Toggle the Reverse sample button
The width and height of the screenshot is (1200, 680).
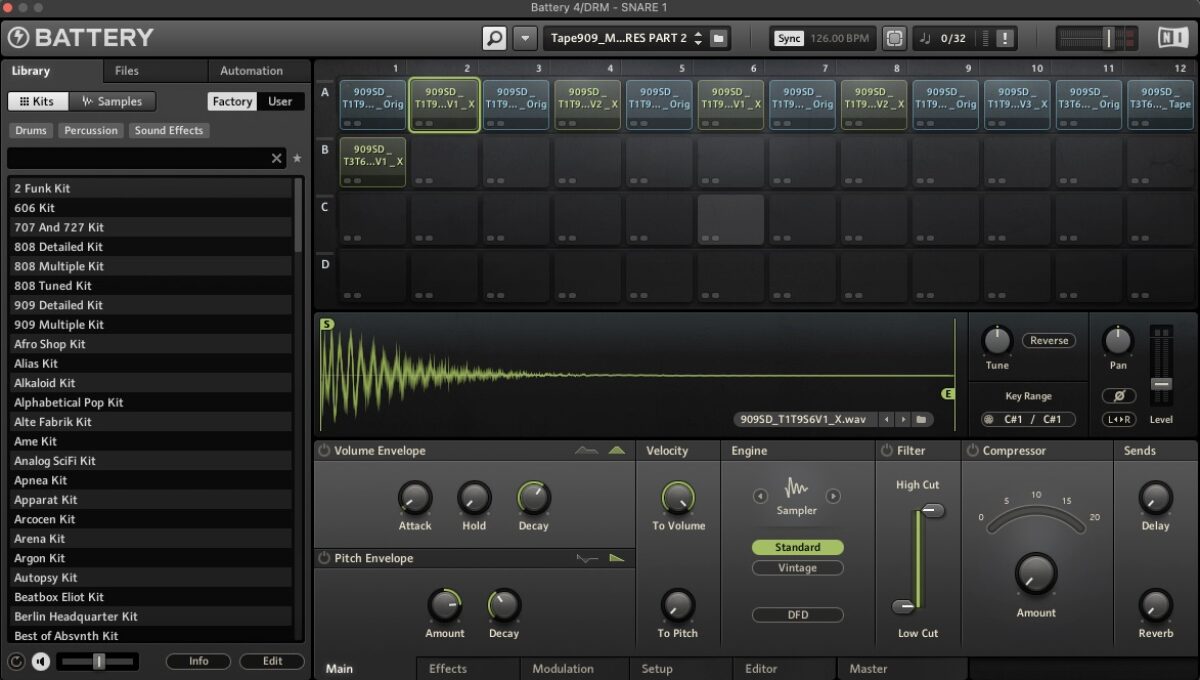1049,341
